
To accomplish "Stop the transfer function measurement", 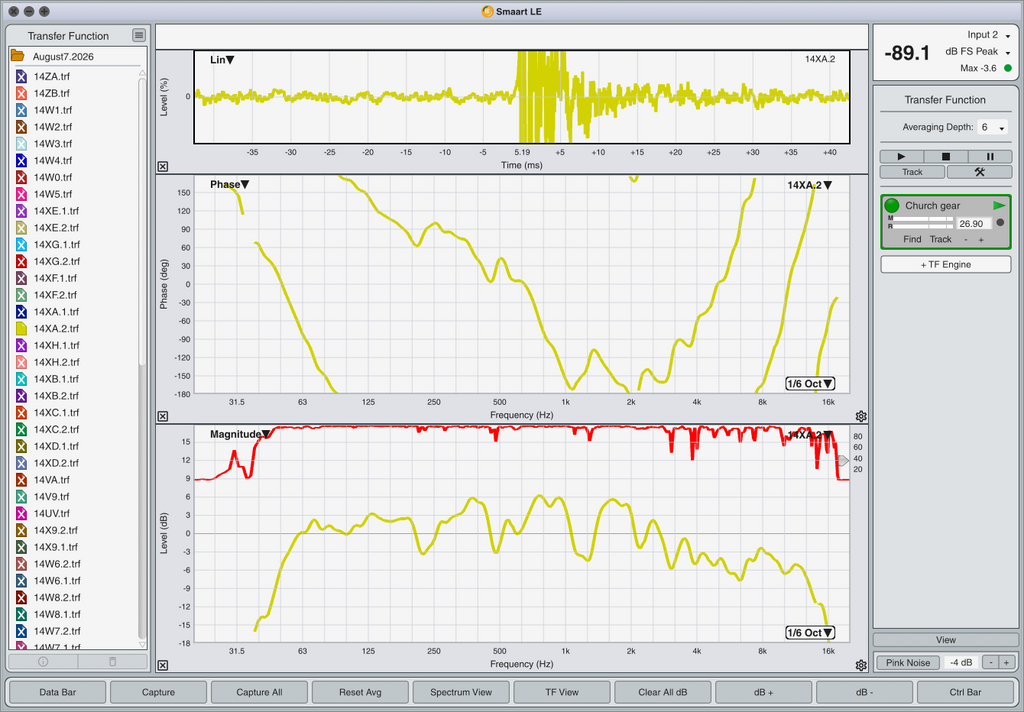I will coord(945,157).
